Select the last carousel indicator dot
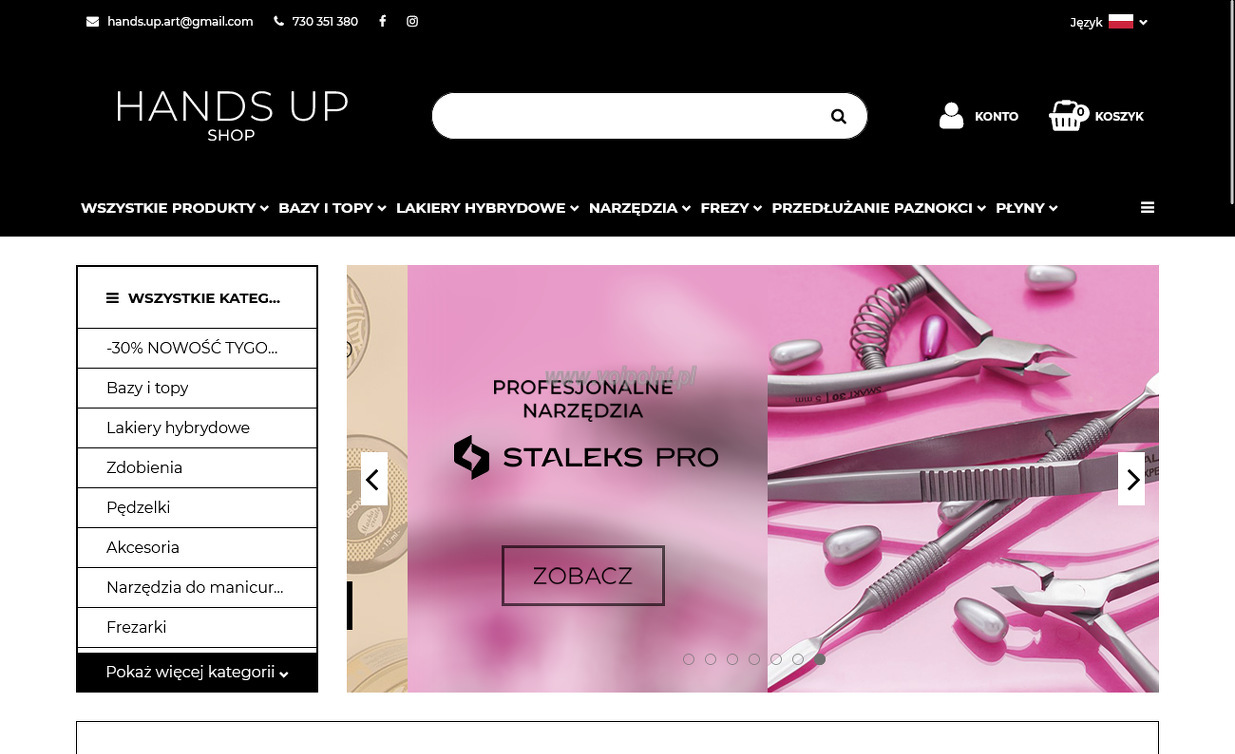 (820, 659)
